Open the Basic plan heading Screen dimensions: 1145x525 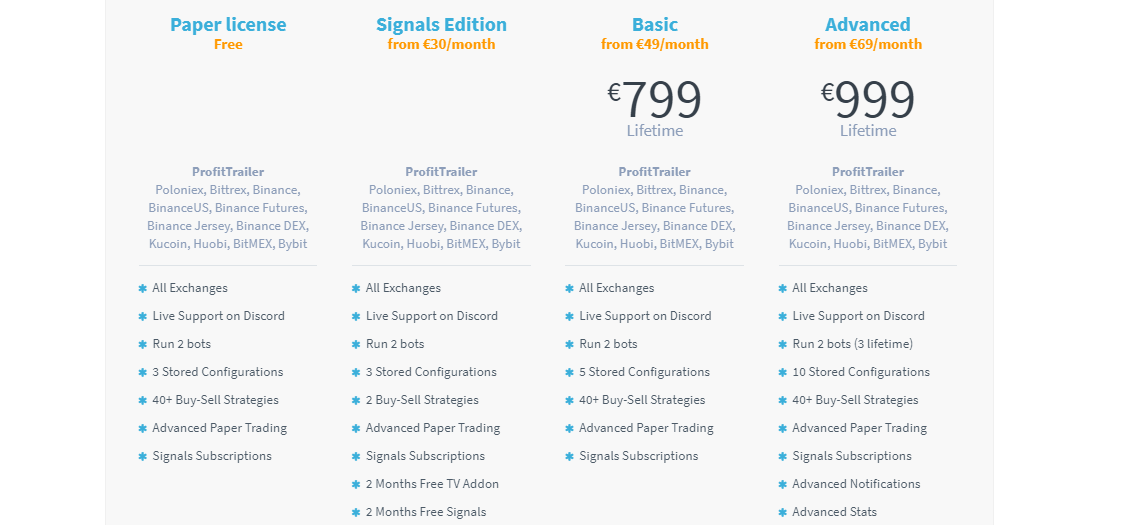654,25
